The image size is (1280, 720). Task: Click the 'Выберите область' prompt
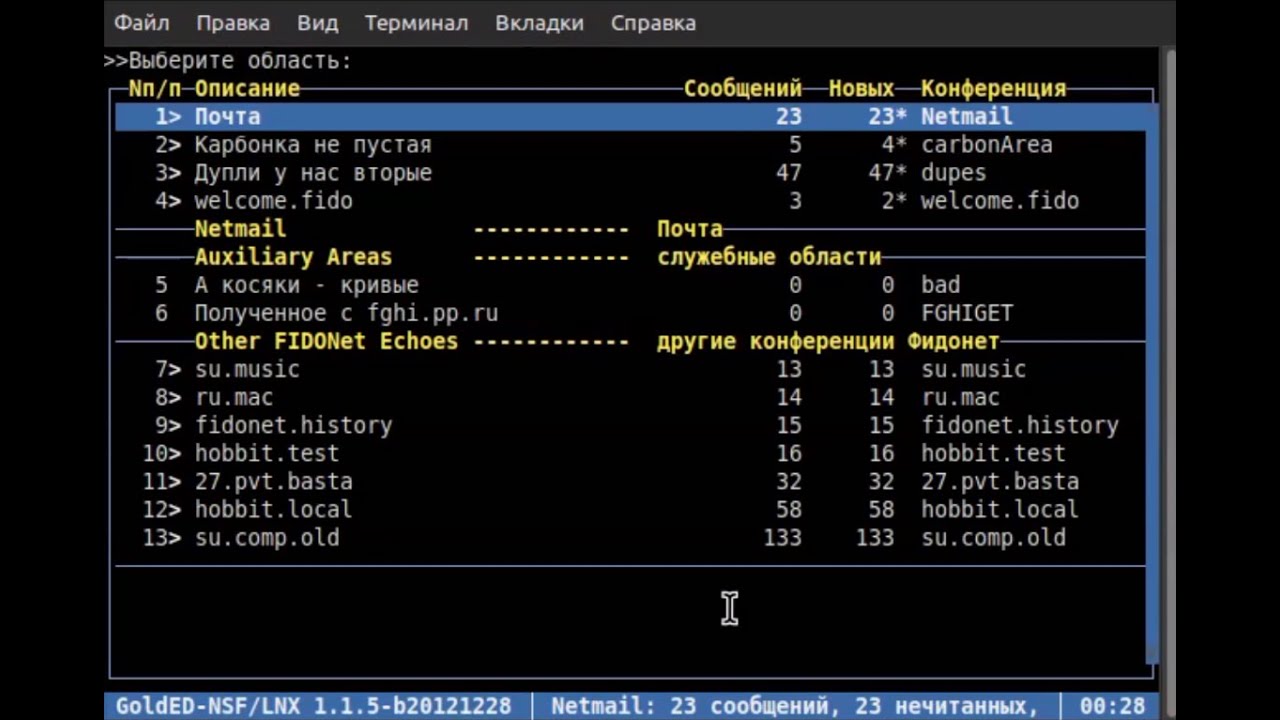pyautogui.click(x=240, y=61)
